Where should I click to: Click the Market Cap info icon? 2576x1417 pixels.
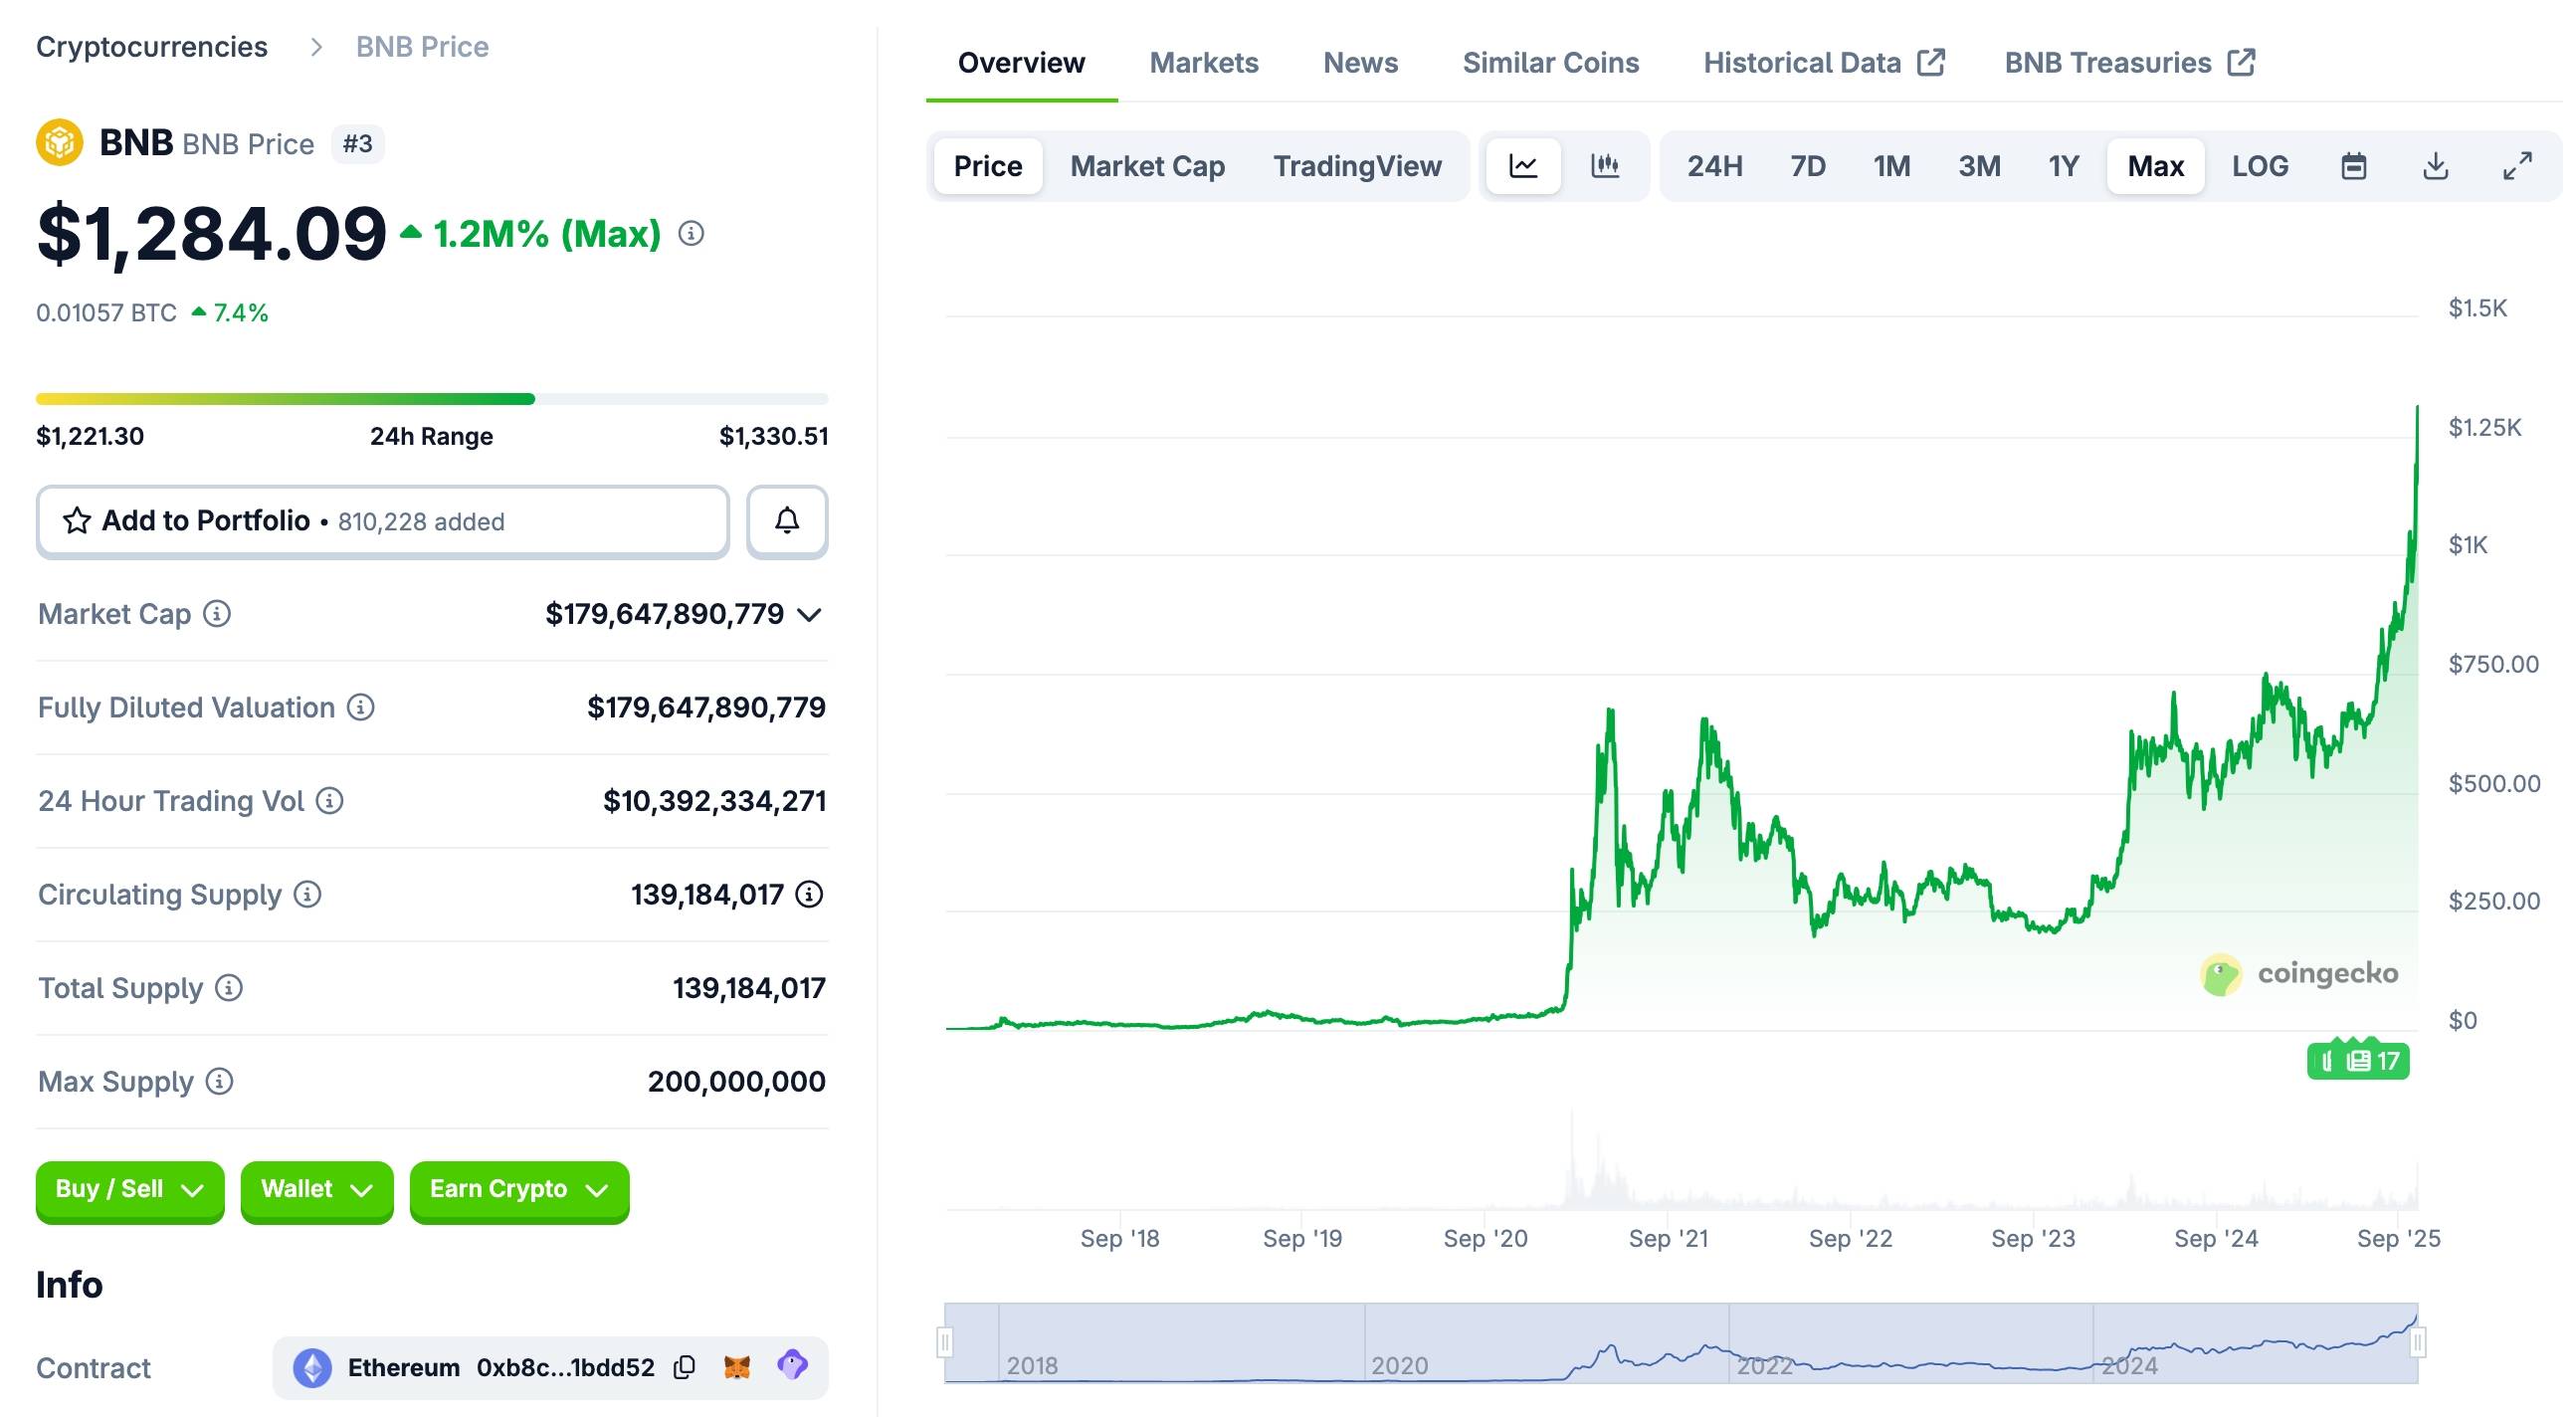tap(217, 613)
